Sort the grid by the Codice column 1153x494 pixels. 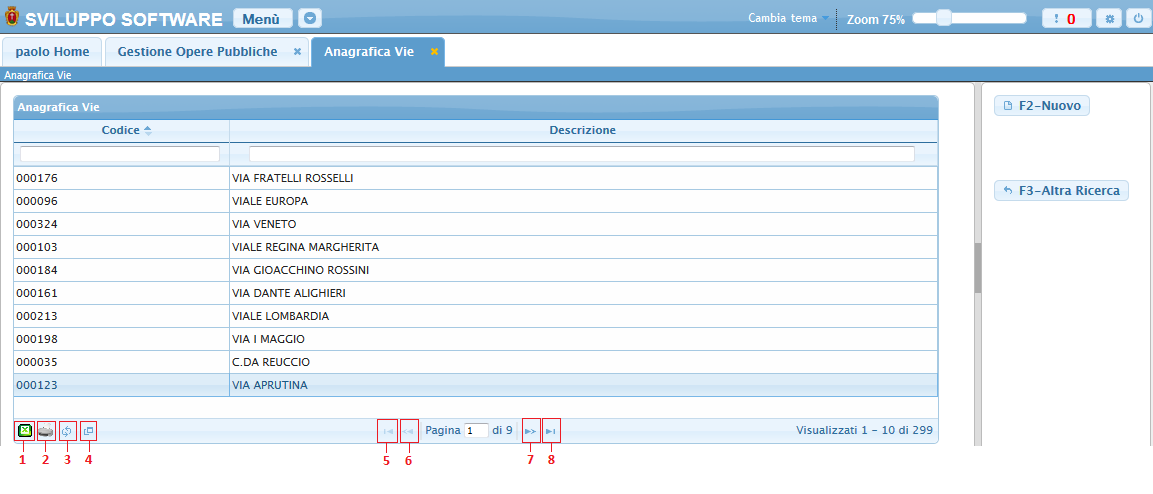click(x=121, y=130)
